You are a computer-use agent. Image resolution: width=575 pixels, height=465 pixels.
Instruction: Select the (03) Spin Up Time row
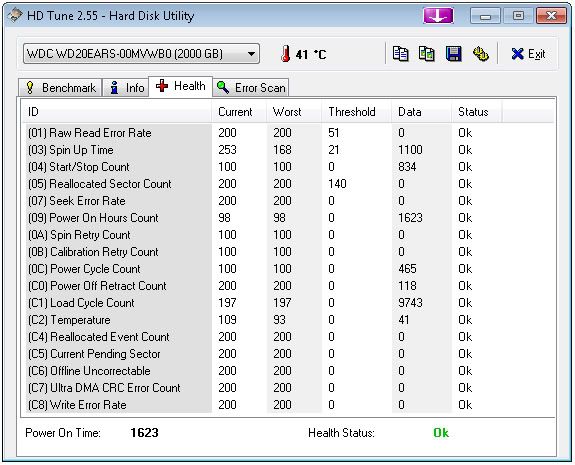[x=264, y=150]
